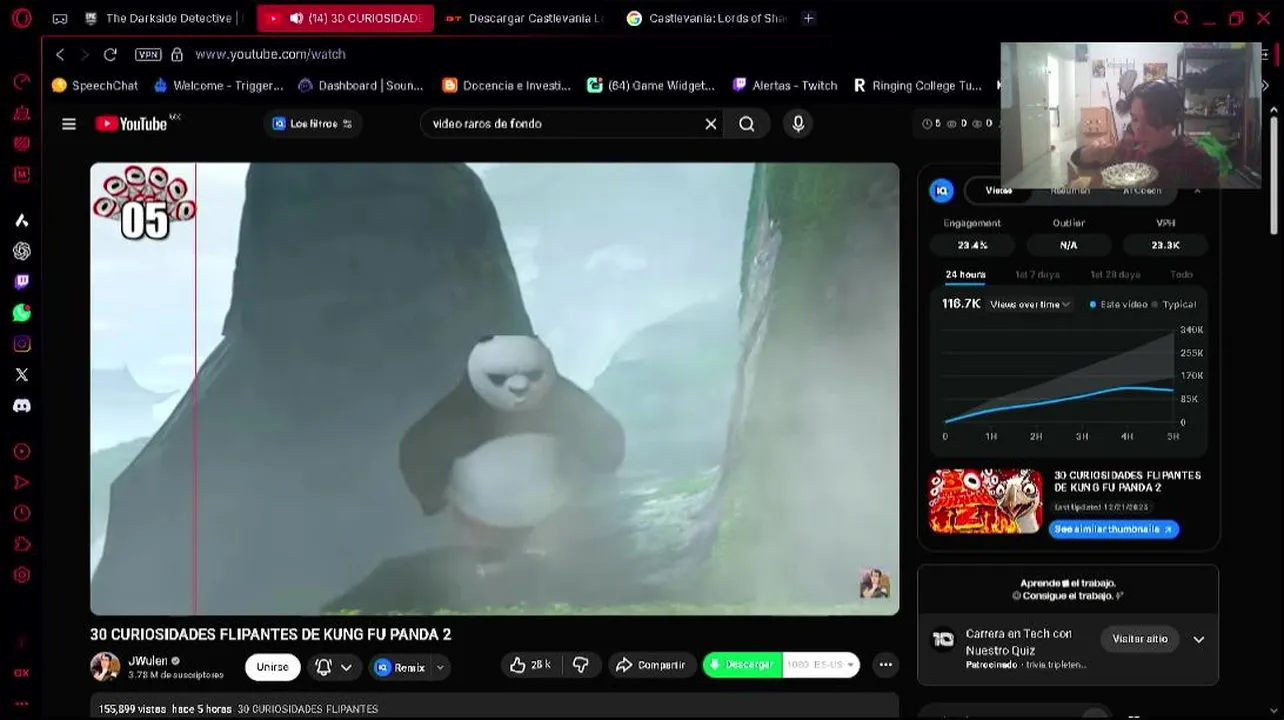Viewport: 1284px width, 720px height.
Task: Open X (Twitter) in the Opera sidebar
Action: [22, 375]
